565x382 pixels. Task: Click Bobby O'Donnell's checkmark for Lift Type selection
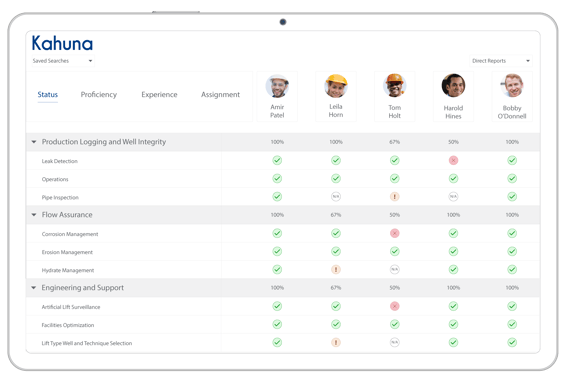click(x=512, y=342)
